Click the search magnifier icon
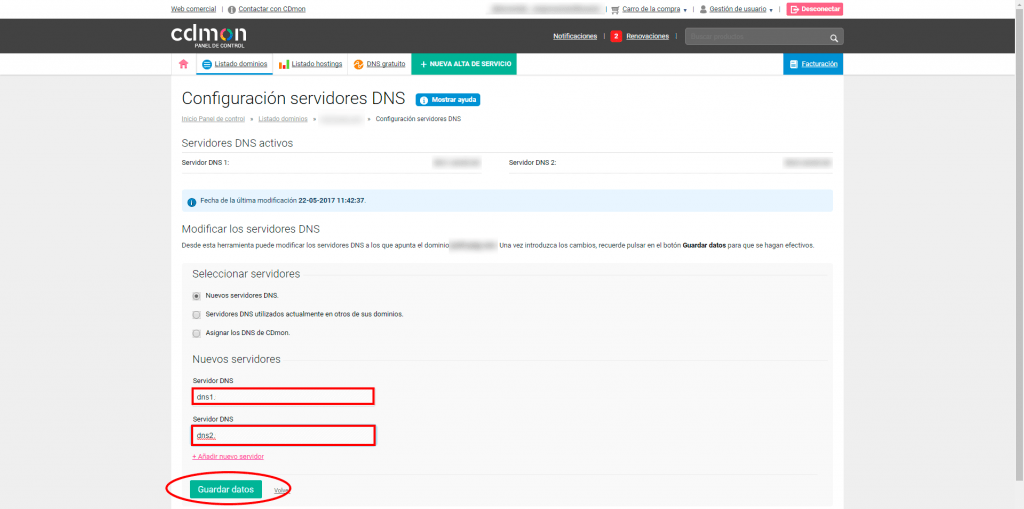Image resolution: width=1024 pixels, height=509 pixels. coord(835,37)
